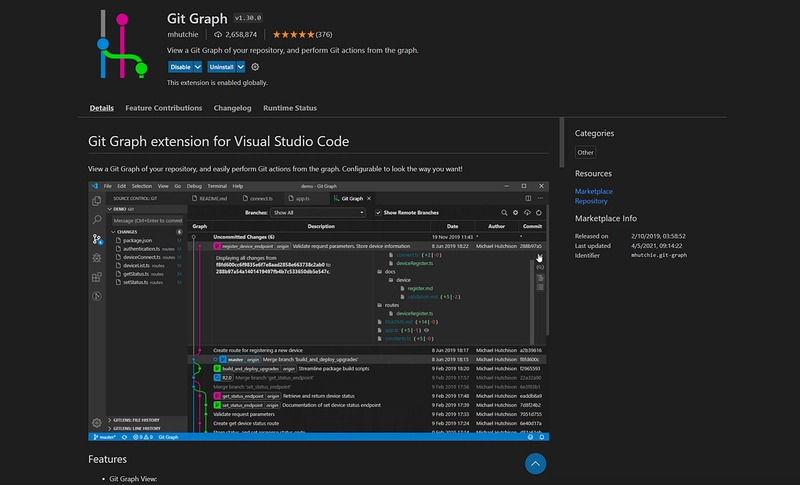Click the sync icon in demo status bar
Viewport: 800px width, 485px height.
pos(124,437)
